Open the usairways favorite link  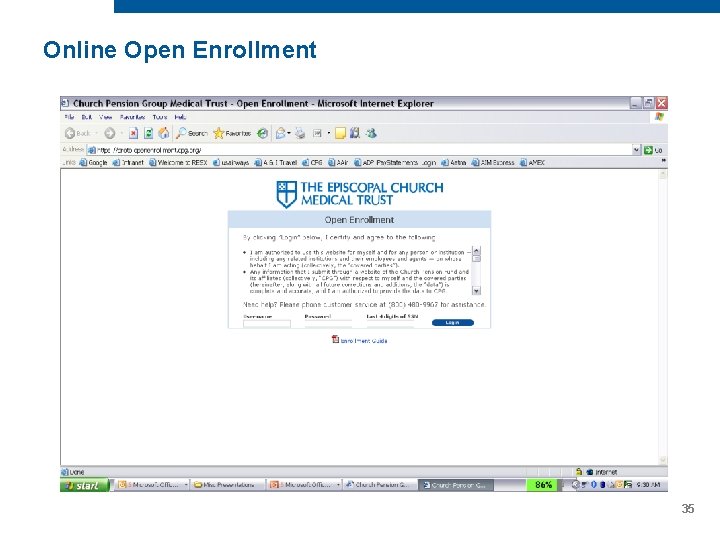tap(231, 163)
